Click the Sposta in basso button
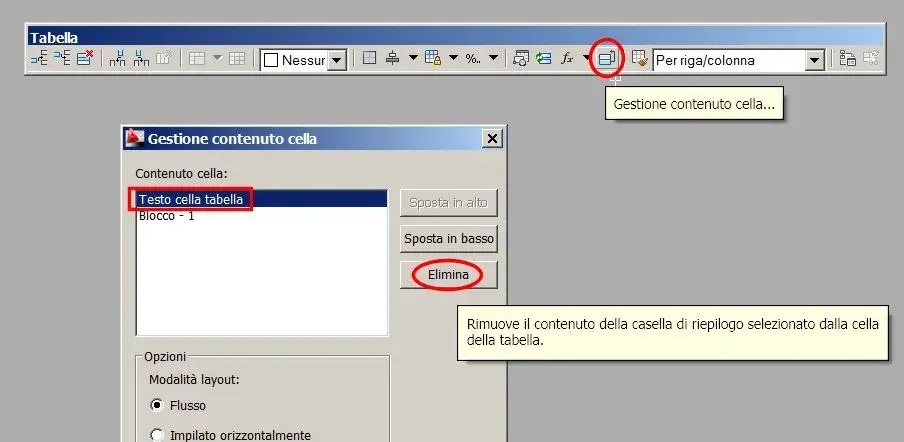This screenshot has width=904, height=442. 449,239
